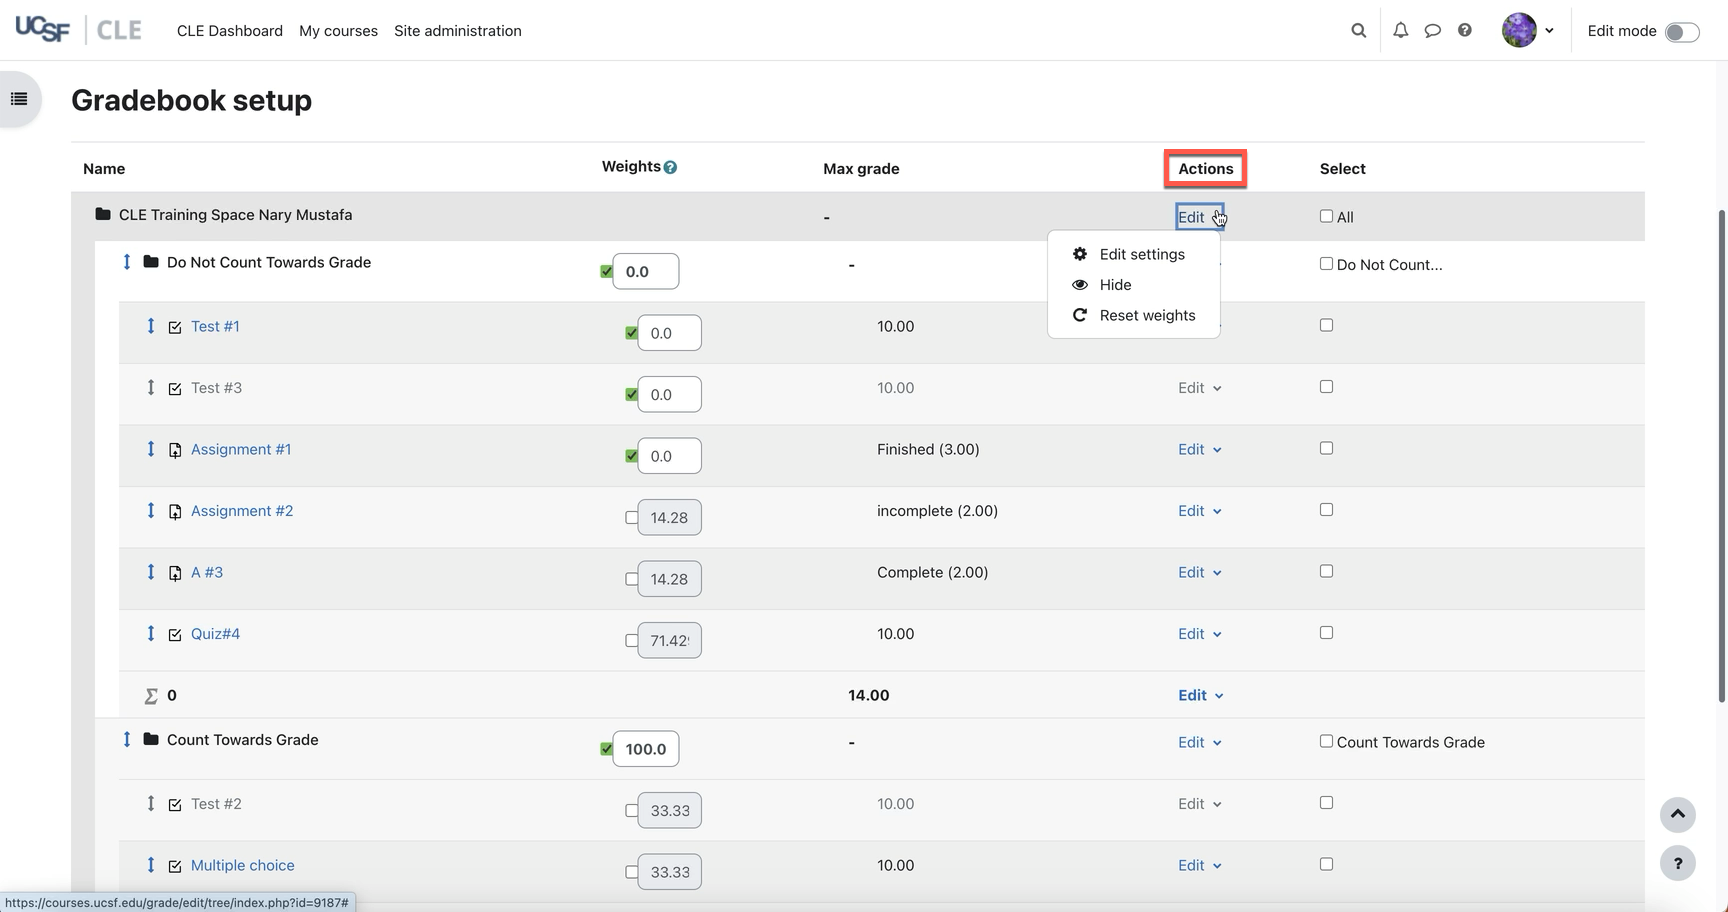The height and width of the screenshot is (912, 1728).
Task: Click the Weights help icon
Action: click(670, 167)
